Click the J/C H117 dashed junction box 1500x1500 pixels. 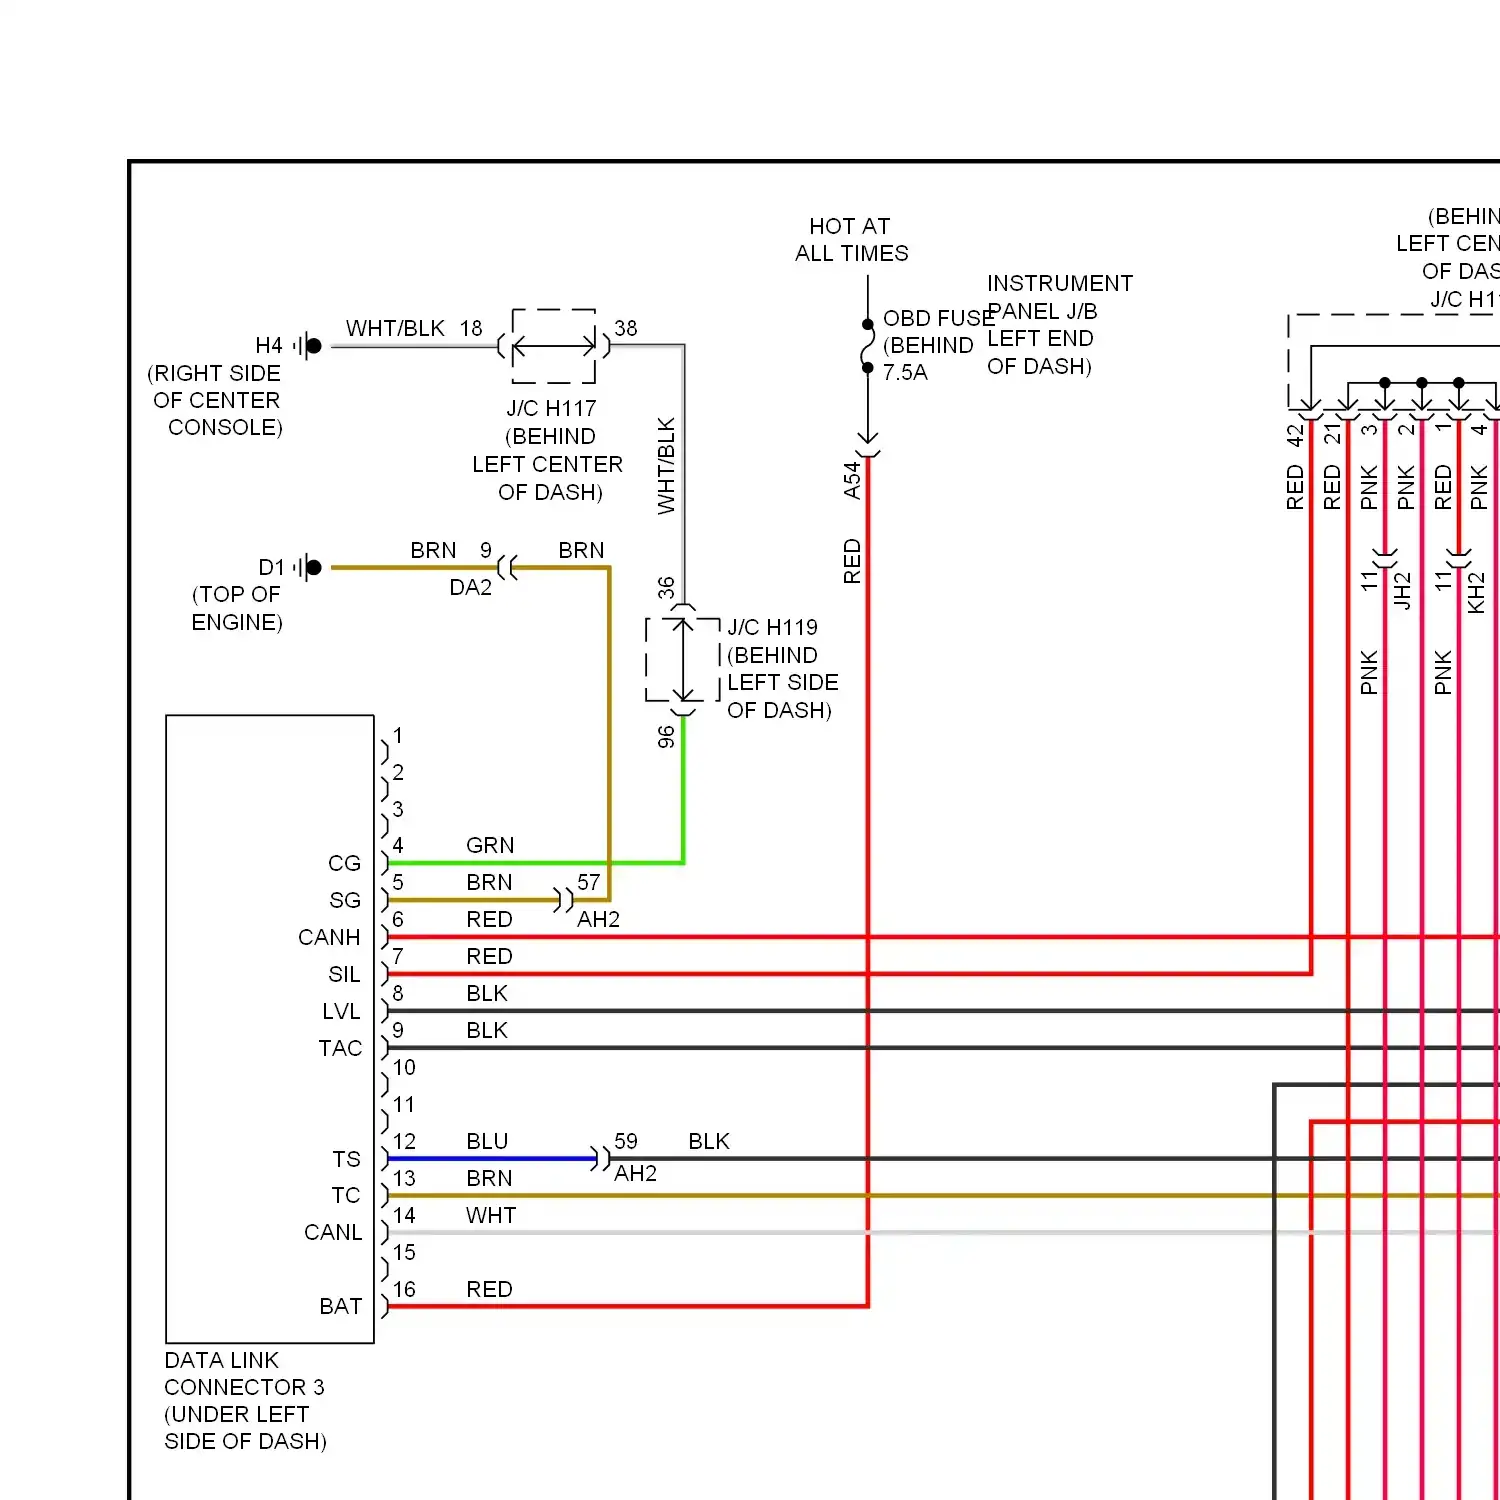point(554,346)
